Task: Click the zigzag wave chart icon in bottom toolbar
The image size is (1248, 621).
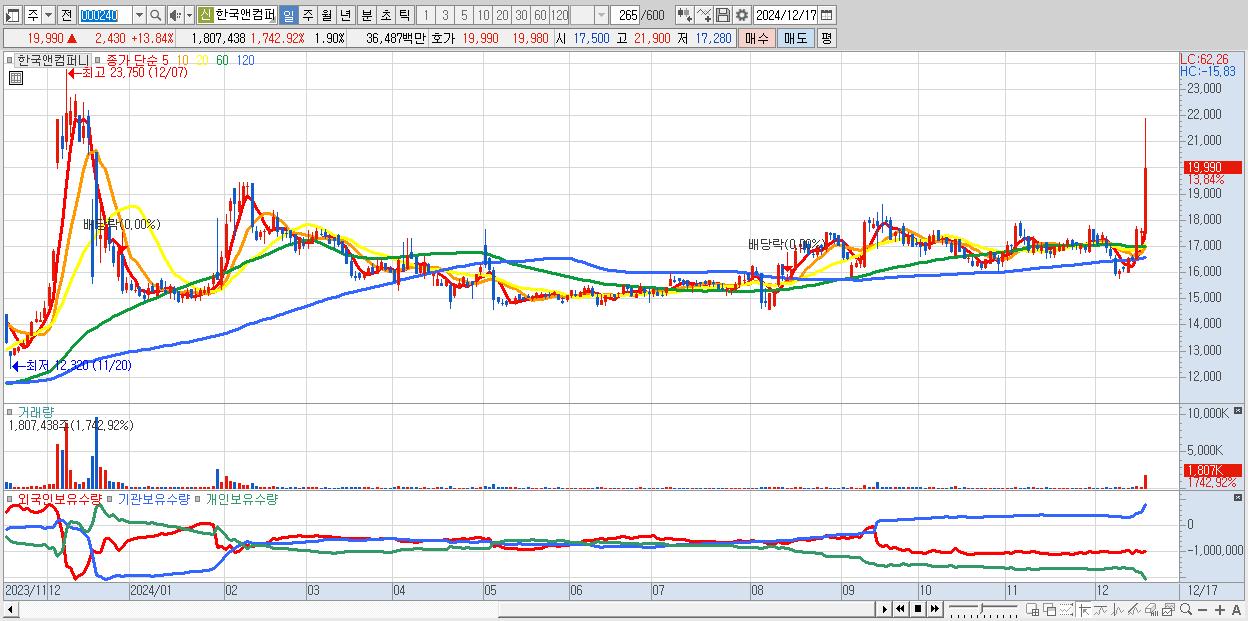Action: [x=1118, y=609]
